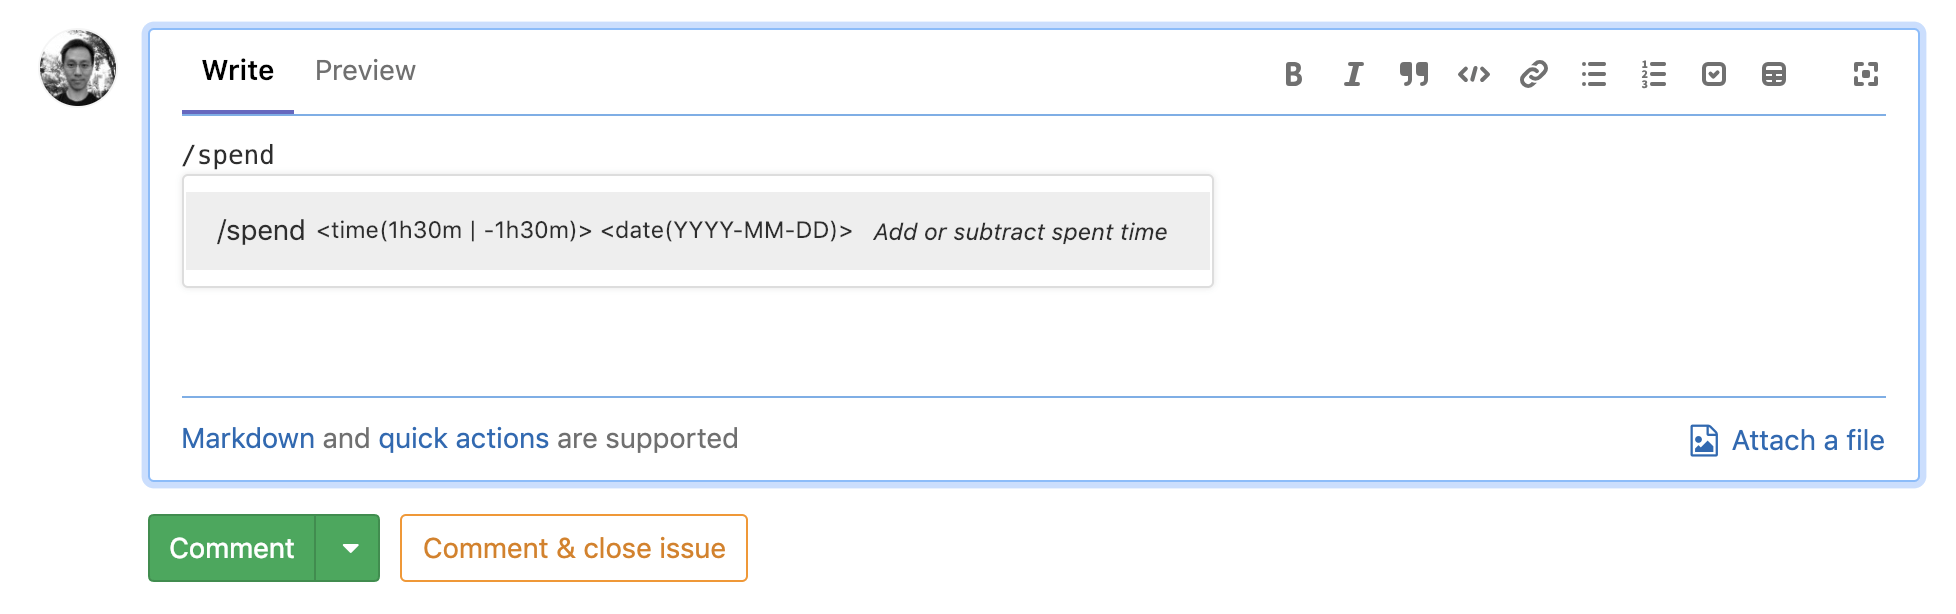
Task: Apply italic text formatting
Action: coord(1353,74)
